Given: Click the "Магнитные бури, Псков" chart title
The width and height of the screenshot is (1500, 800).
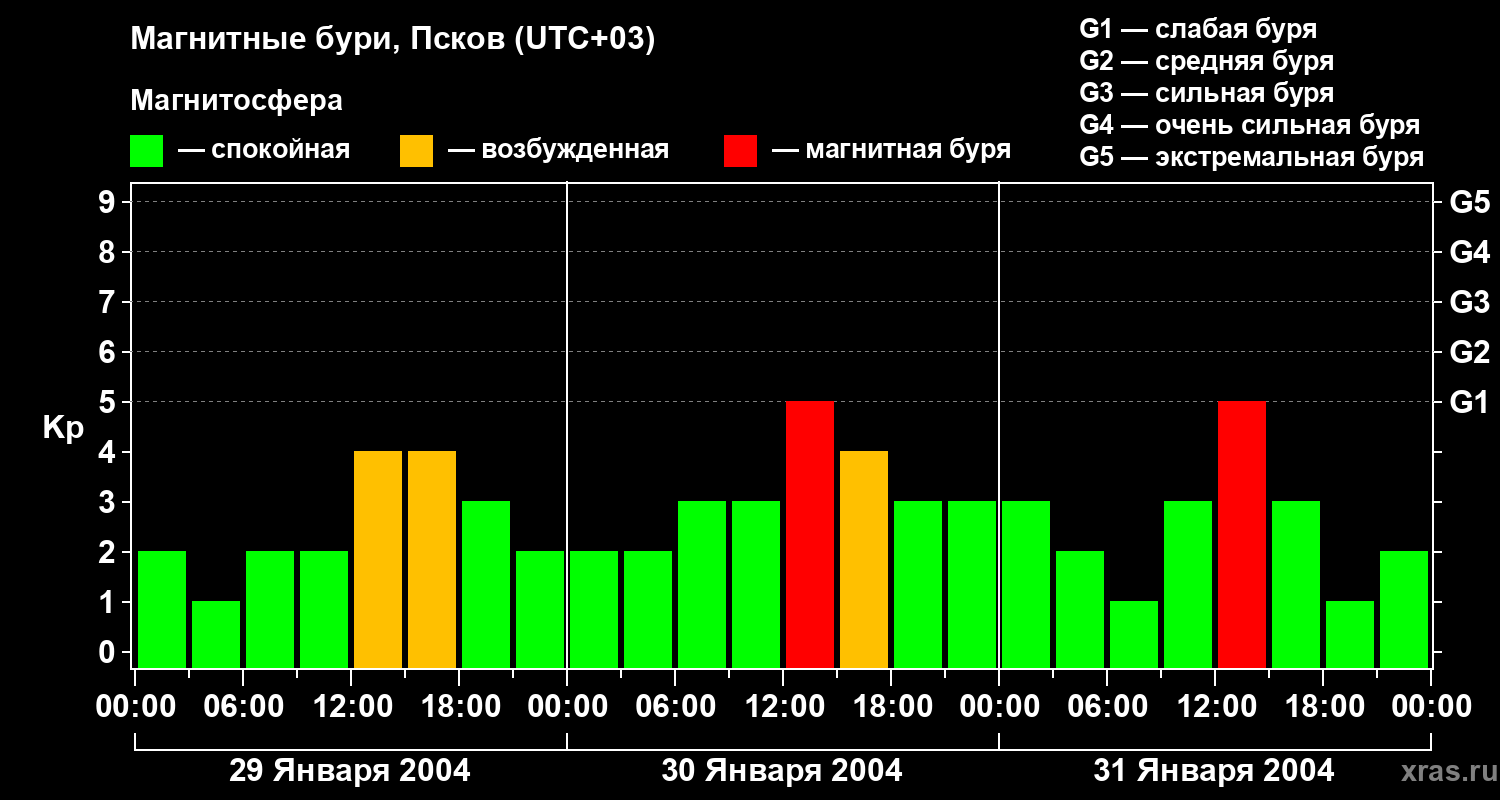Looking at the screenshot, I should click(x=392, y=40).
